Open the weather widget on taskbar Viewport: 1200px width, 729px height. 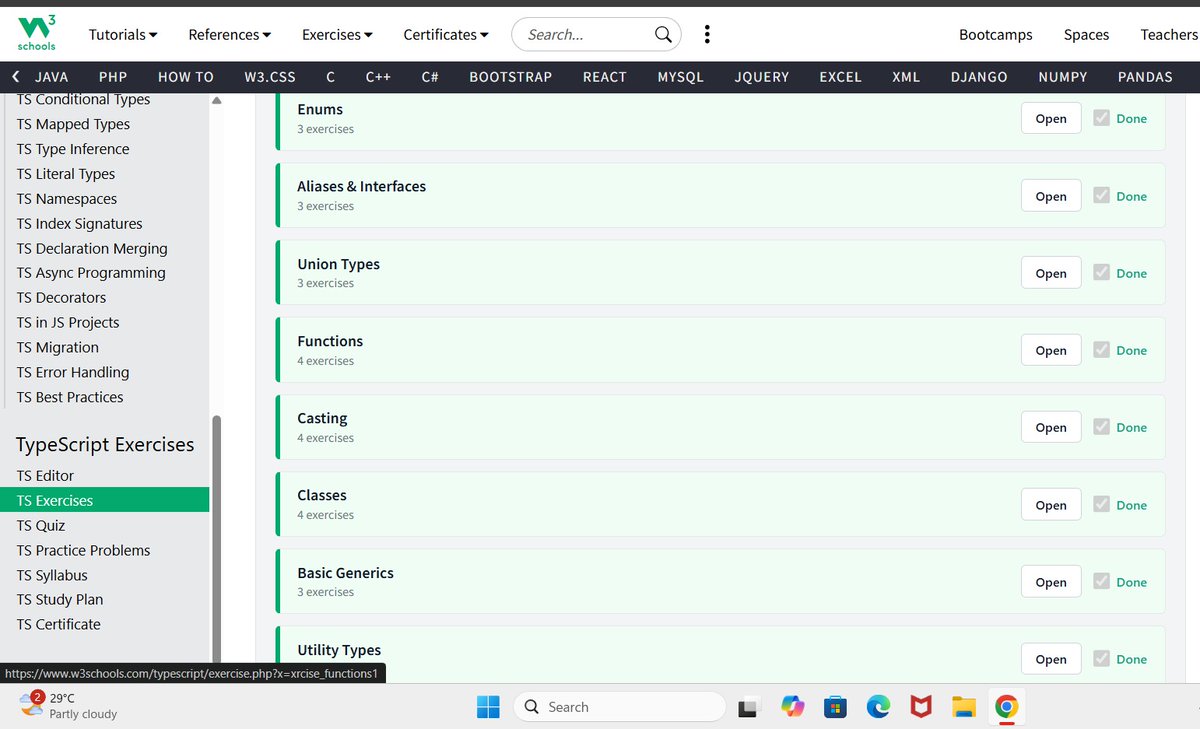click(68, 705)
